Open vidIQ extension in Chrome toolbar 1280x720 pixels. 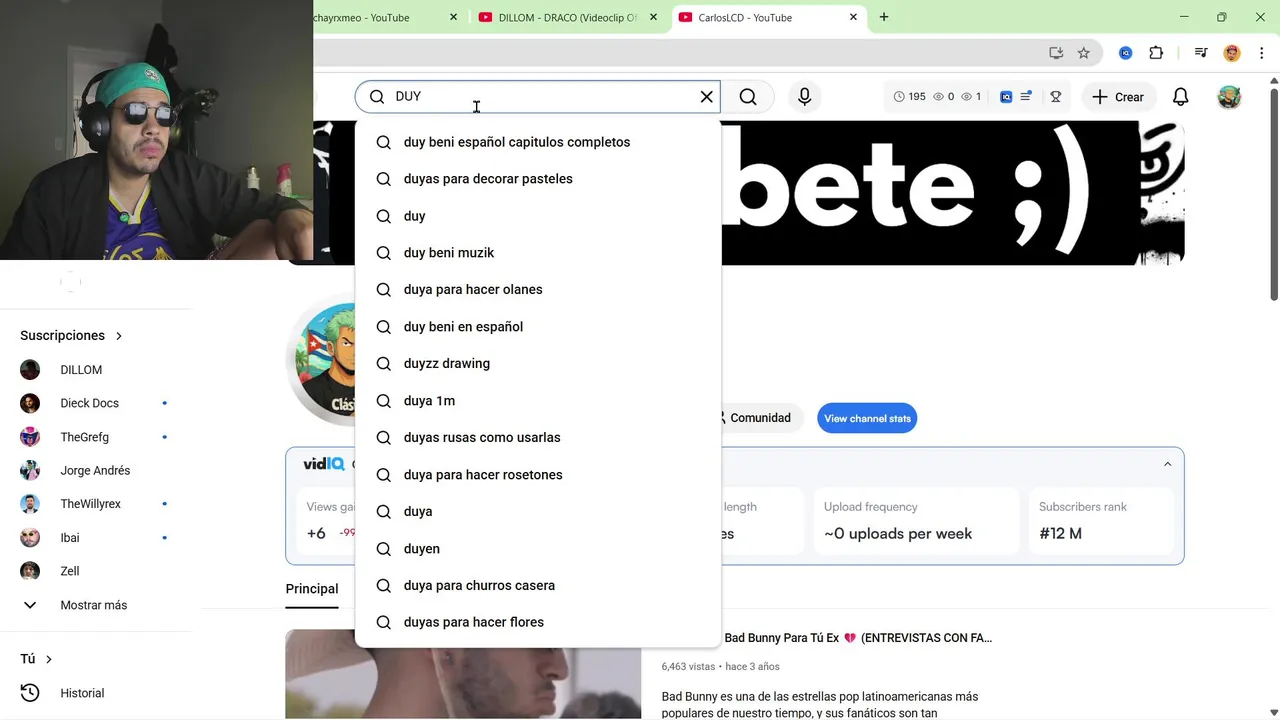tap(1125, 53)
